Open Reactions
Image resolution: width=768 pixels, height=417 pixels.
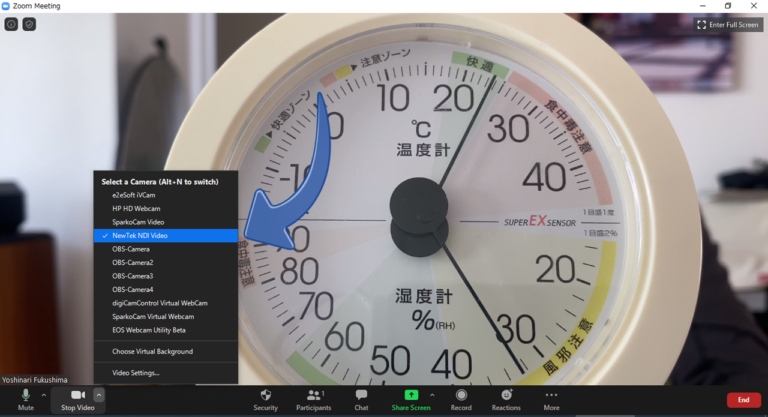506,400
